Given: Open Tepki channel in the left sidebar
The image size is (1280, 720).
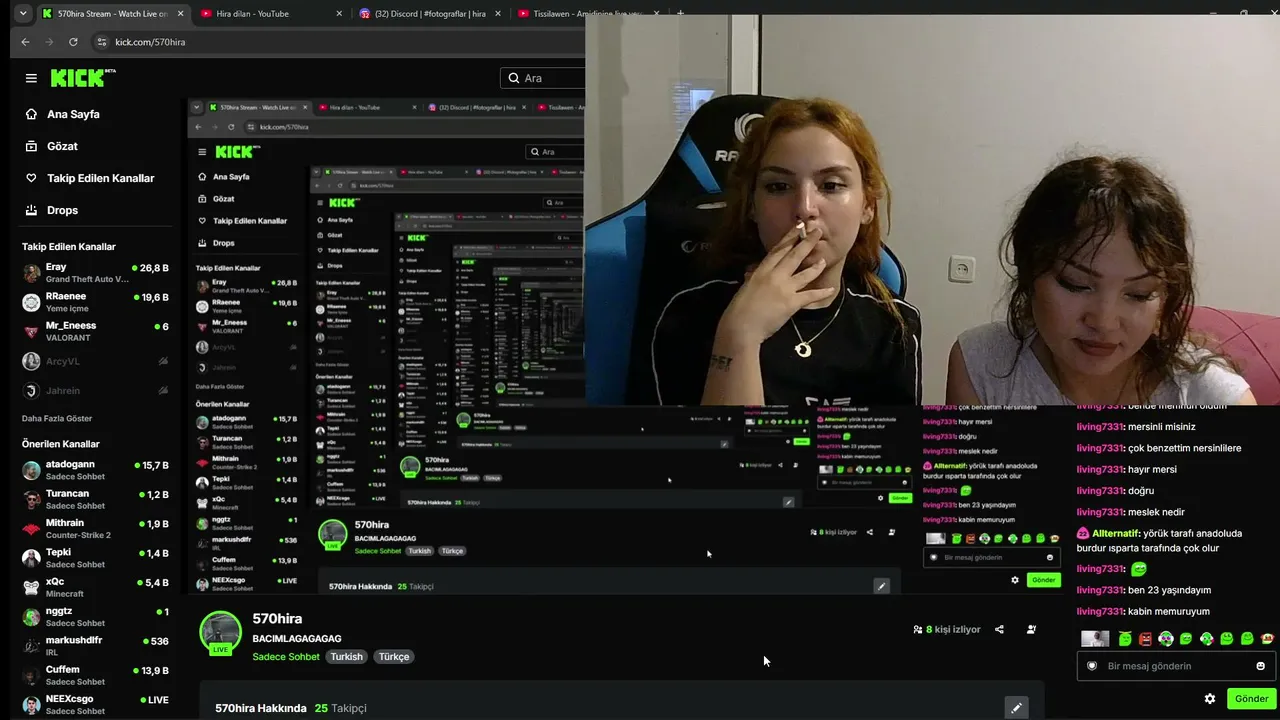Looking at the screenshot, I should (x=95, y=558).
